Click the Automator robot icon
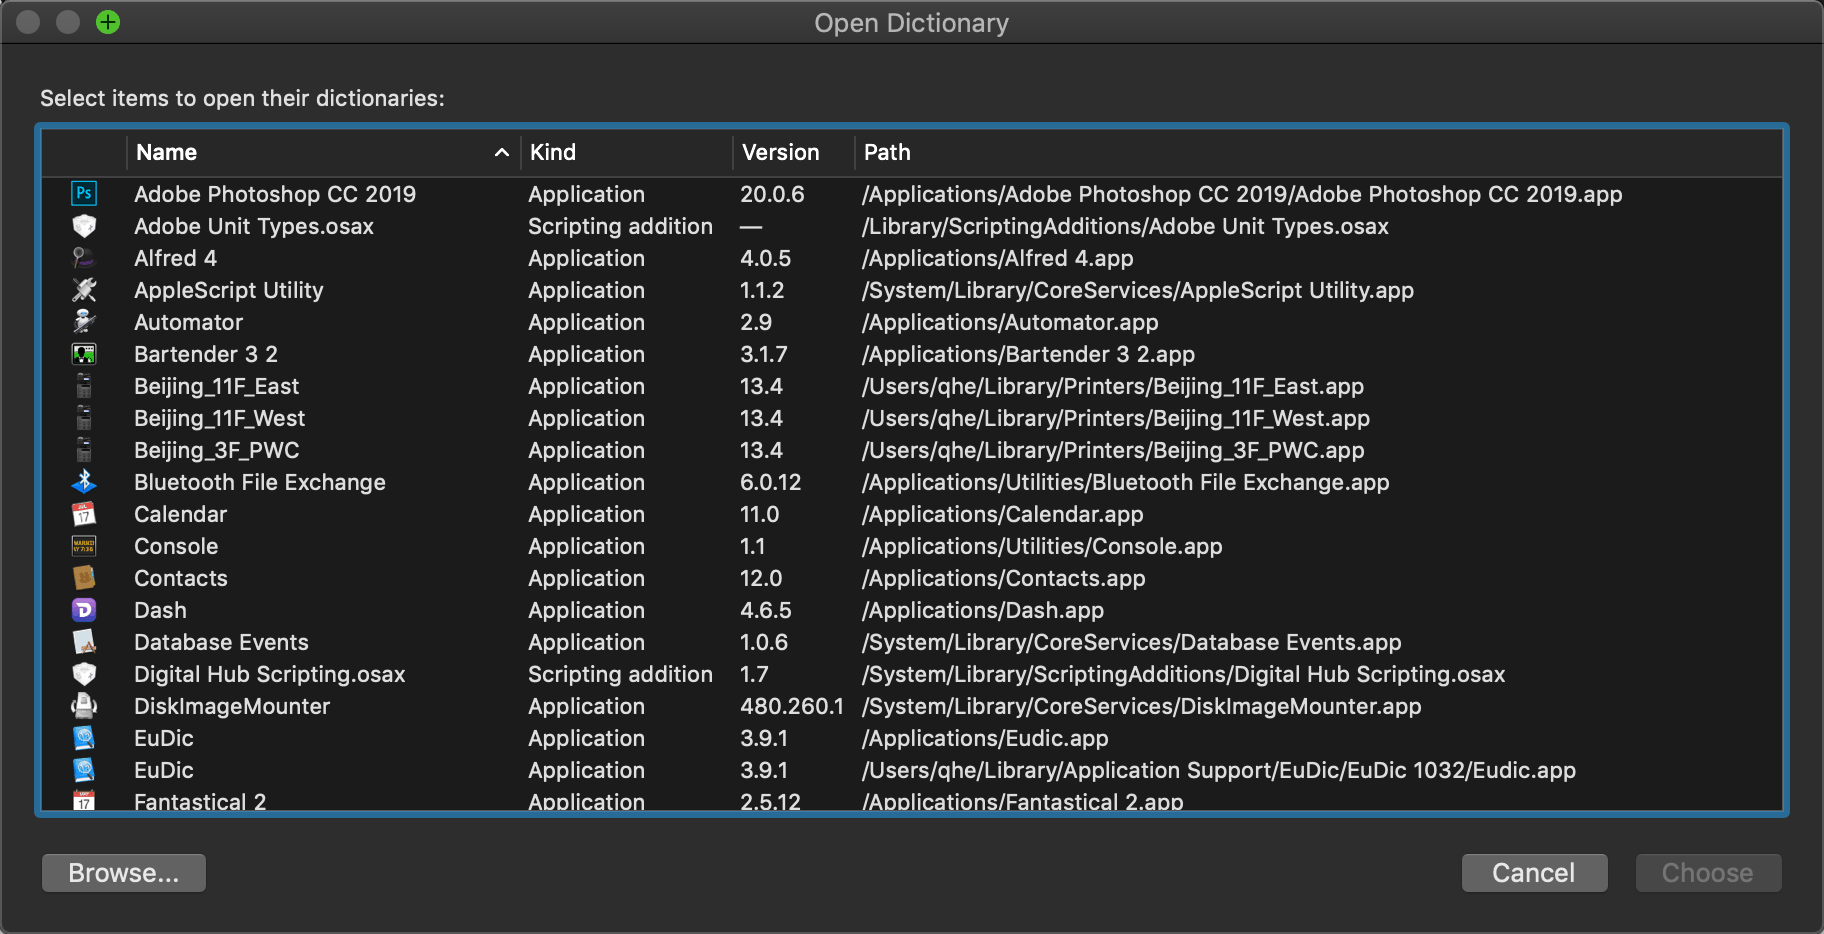The width and height of the screenshot is (1824, 934). (x=84, y=322)
